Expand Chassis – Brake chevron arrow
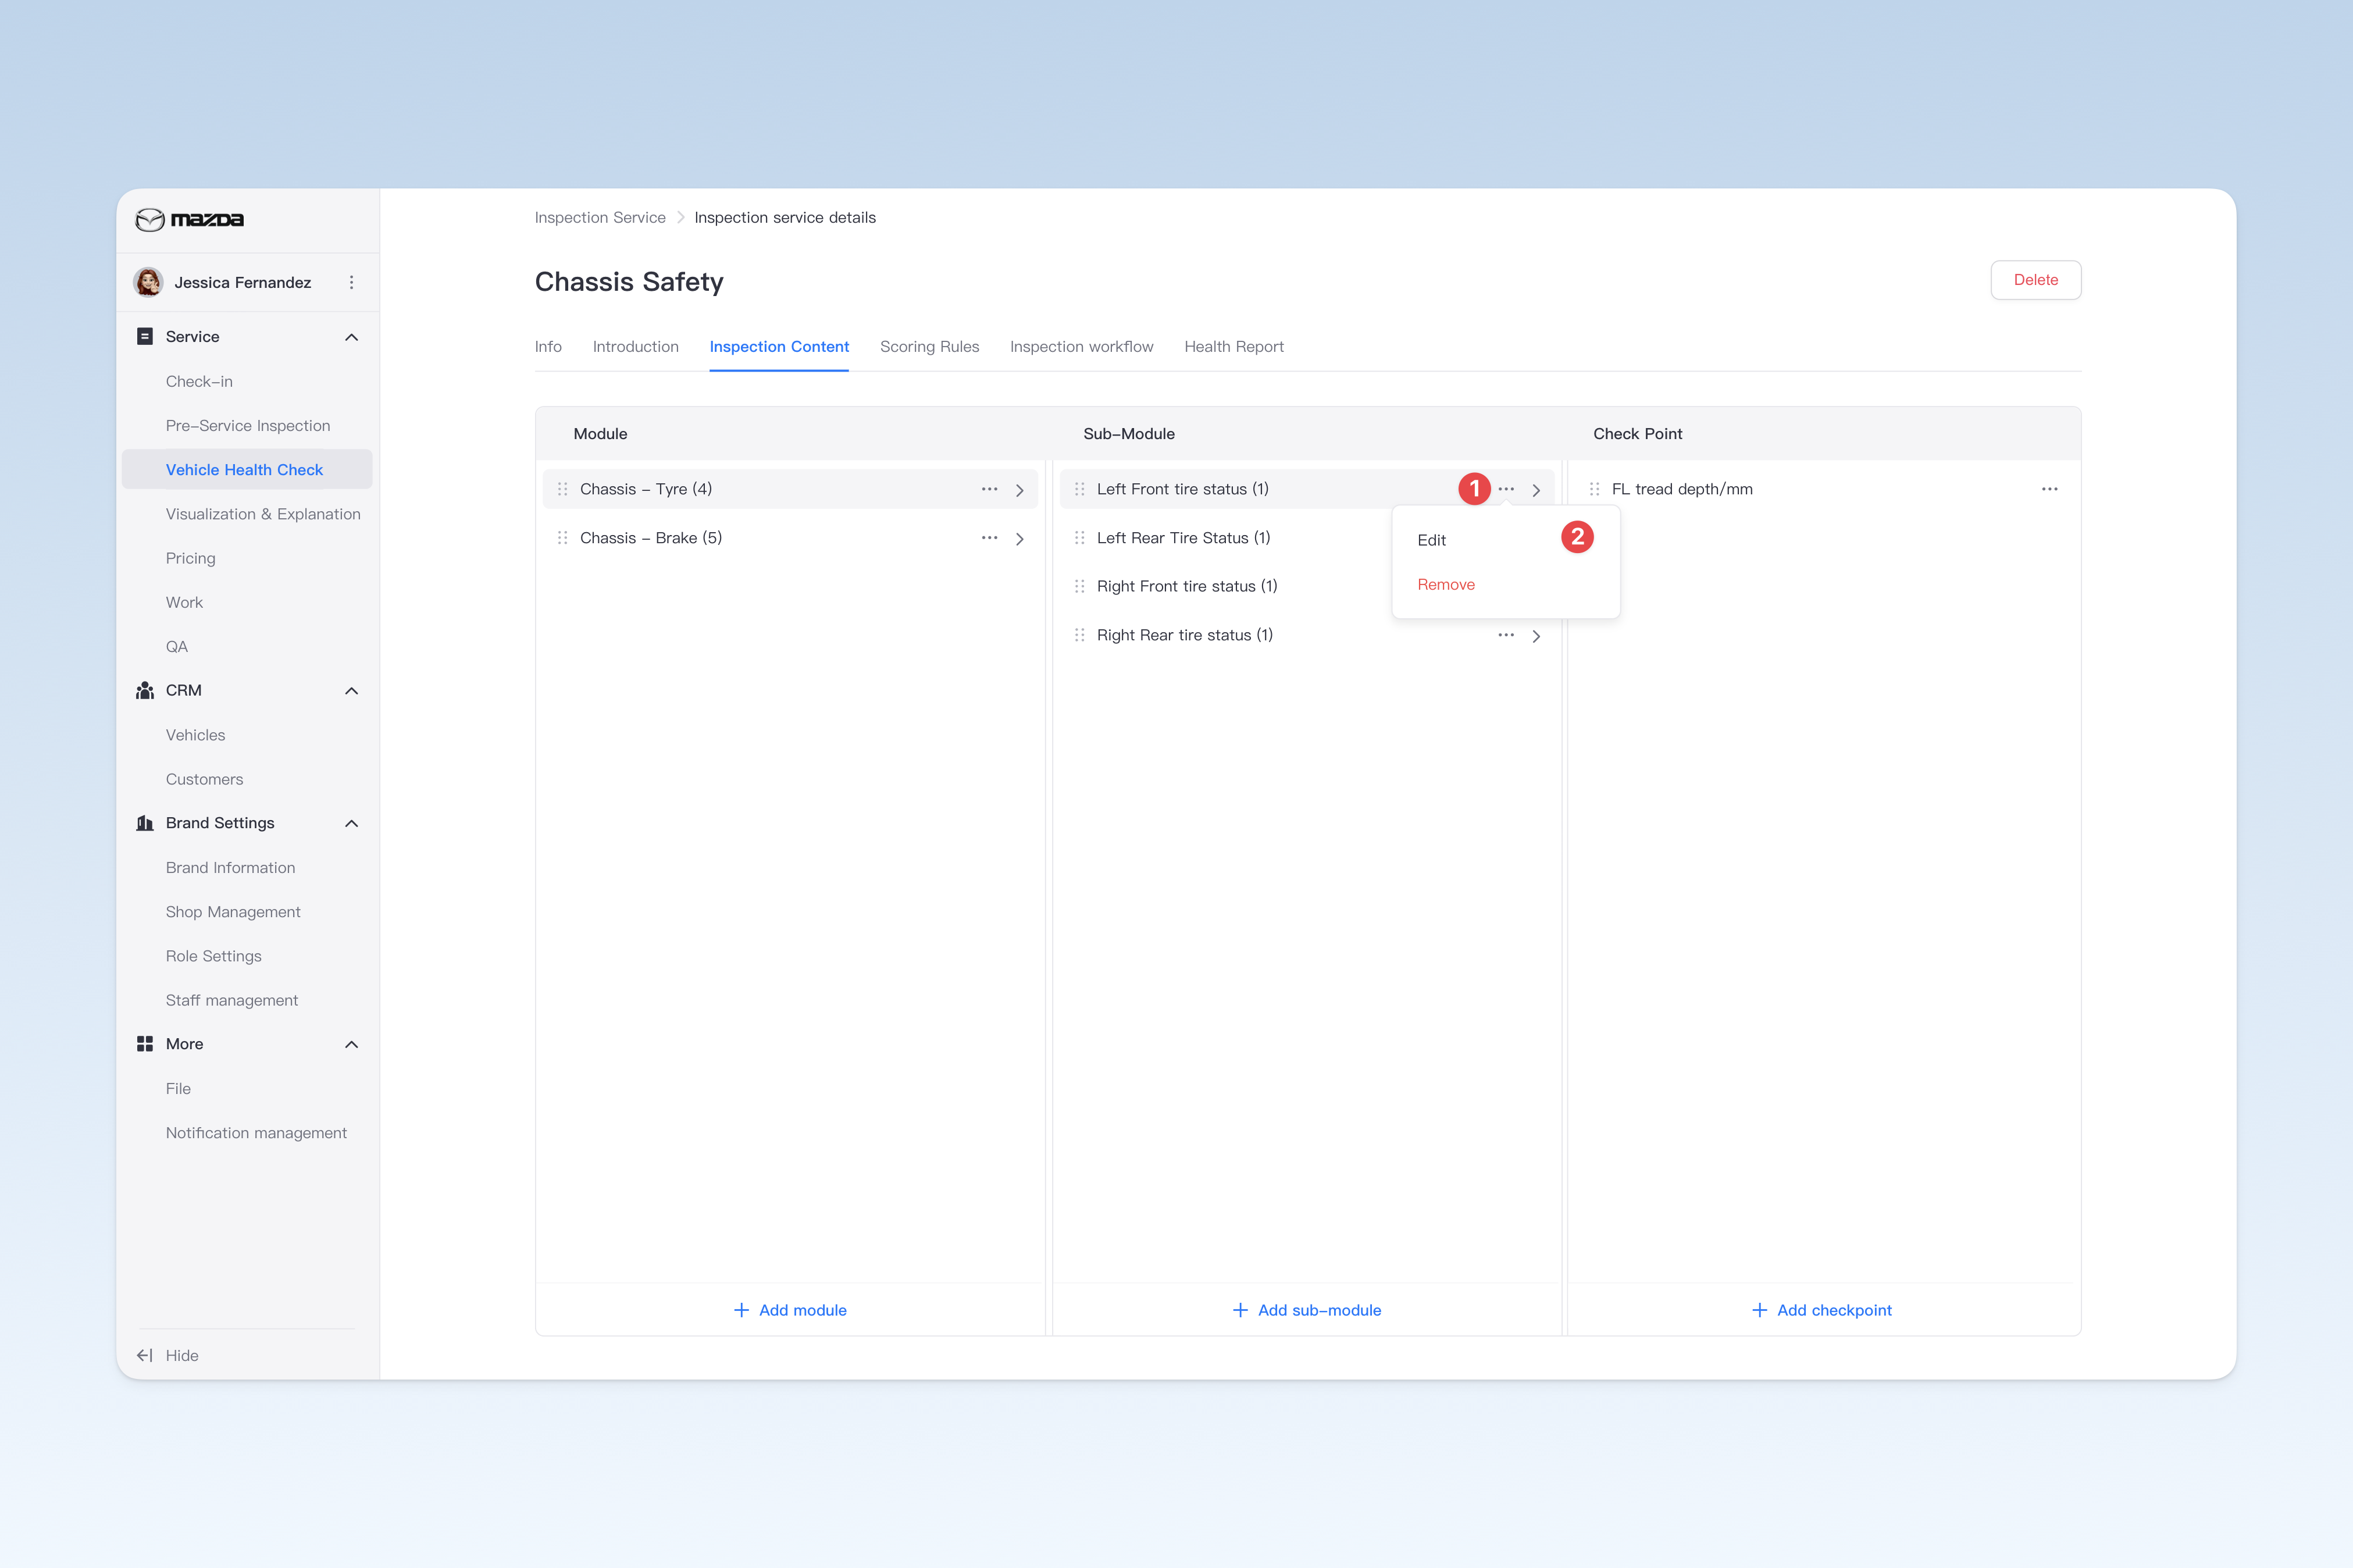 click(1019, 539)
